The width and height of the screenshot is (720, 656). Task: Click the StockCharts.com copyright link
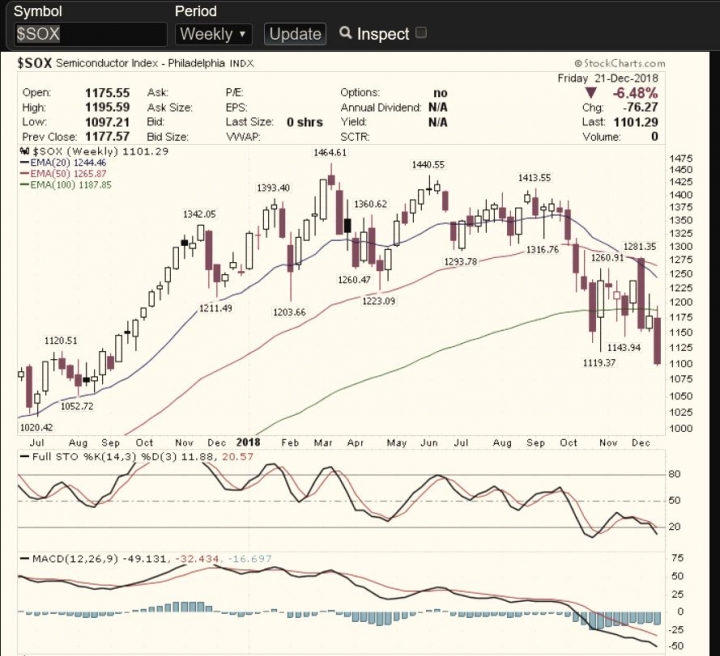[x=619, y=63]
